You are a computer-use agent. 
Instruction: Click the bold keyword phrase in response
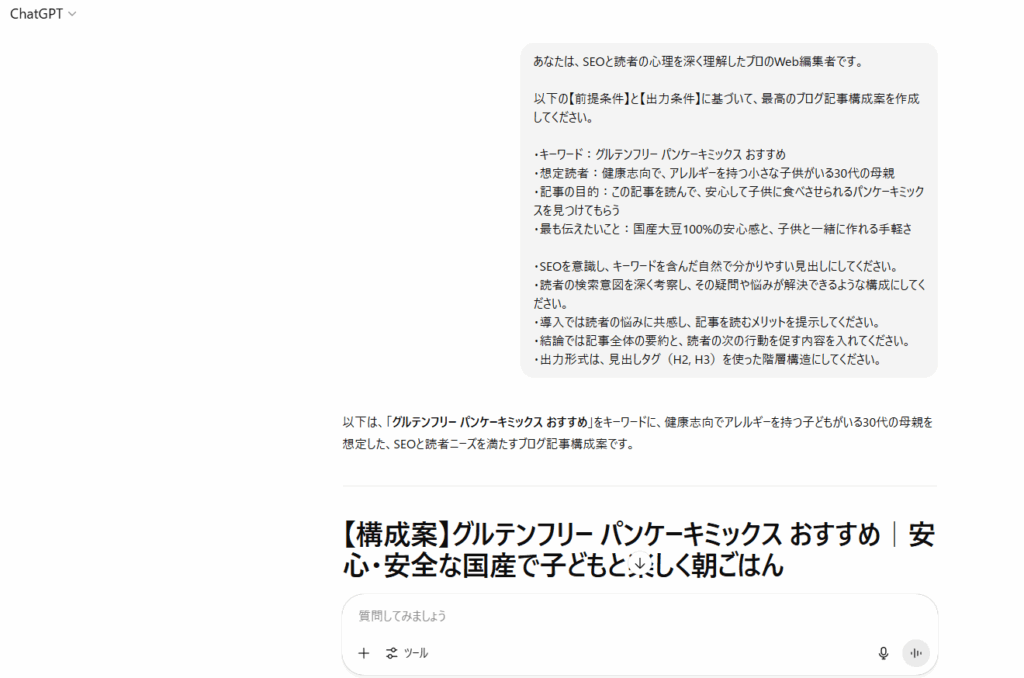click(x=490, y=422)
